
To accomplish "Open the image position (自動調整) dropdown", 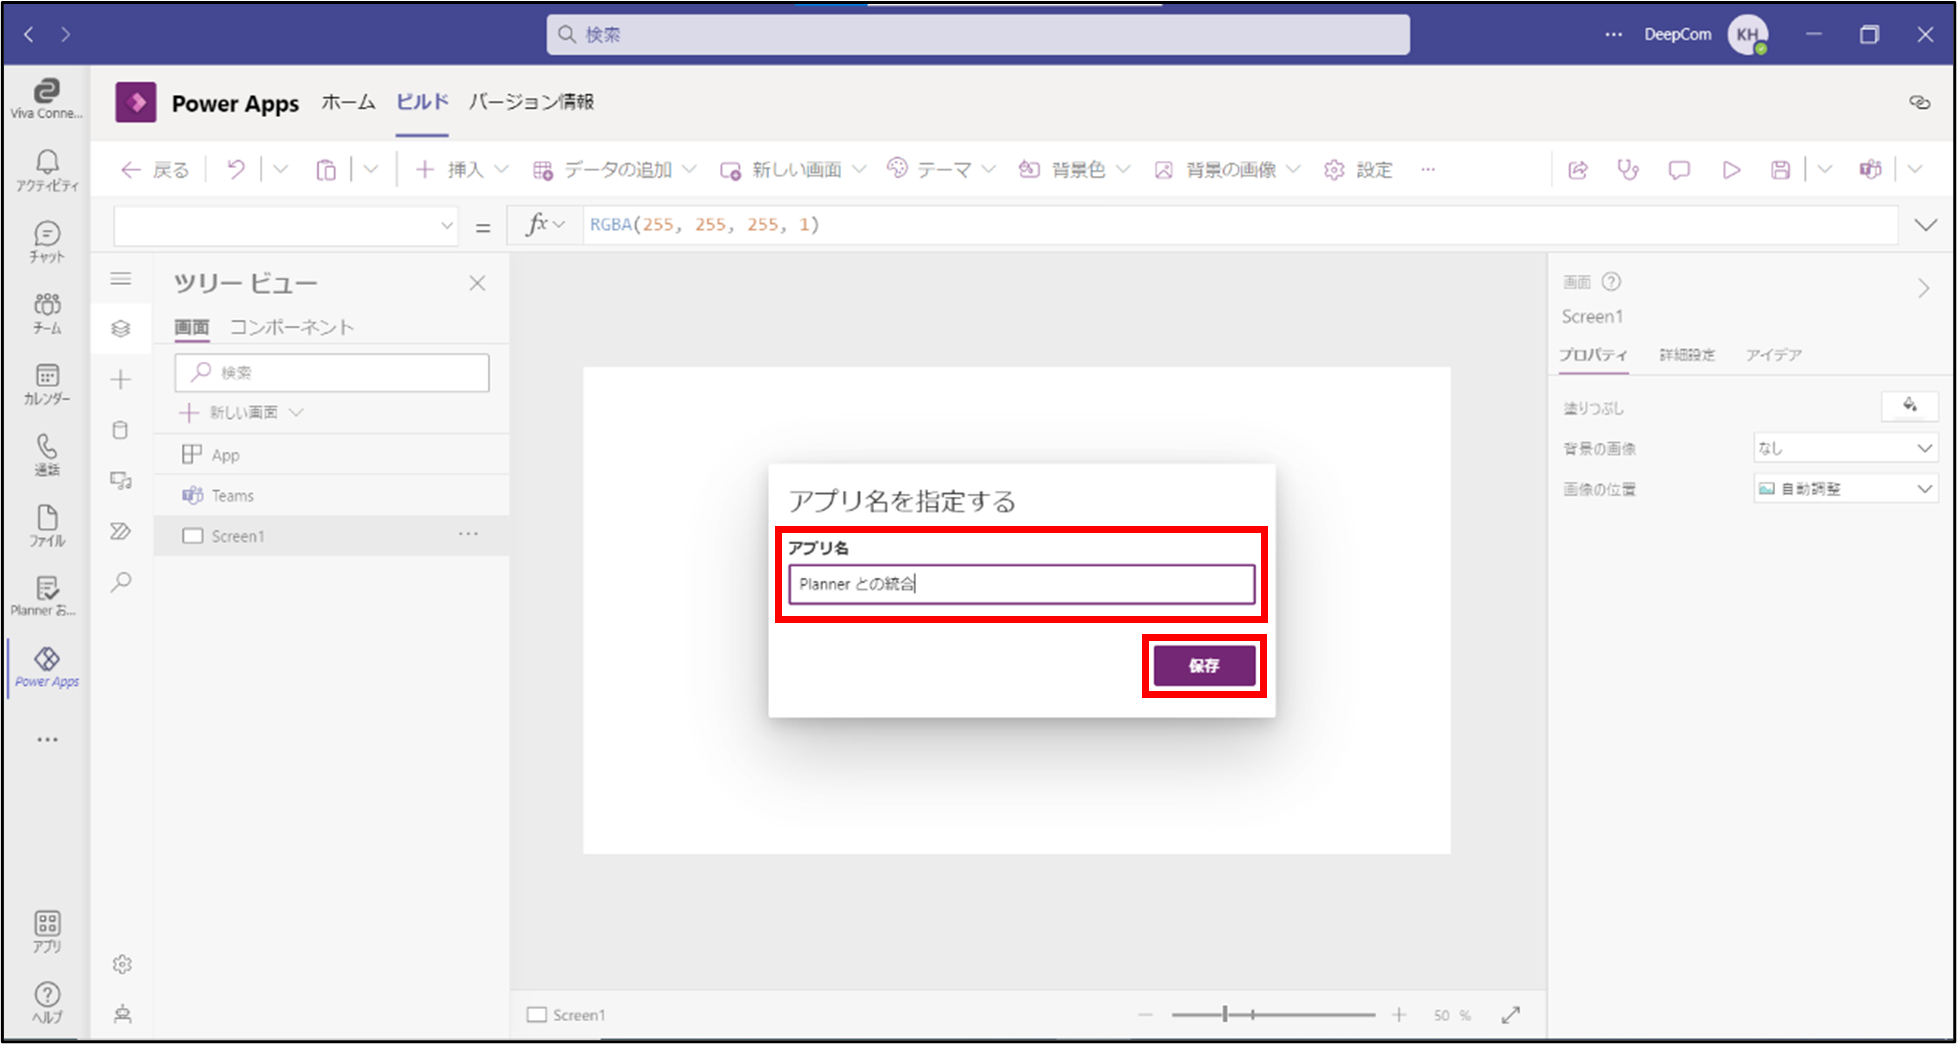I will [x=1845, y=489].
